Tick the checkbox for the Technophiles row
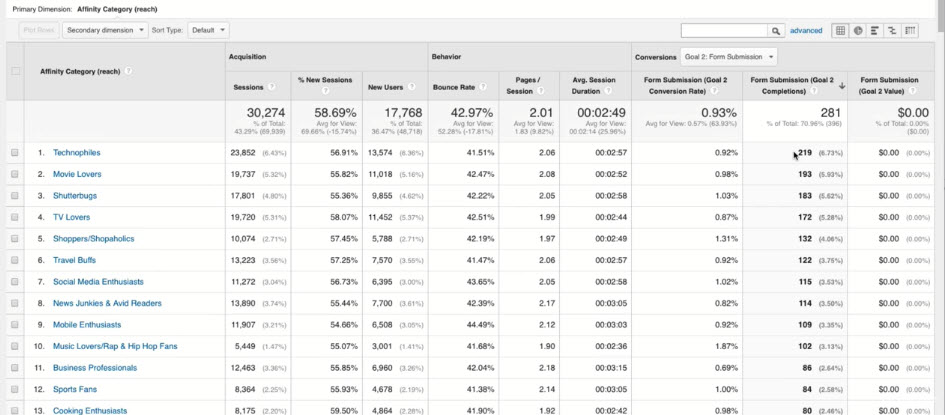 point(15,153)
